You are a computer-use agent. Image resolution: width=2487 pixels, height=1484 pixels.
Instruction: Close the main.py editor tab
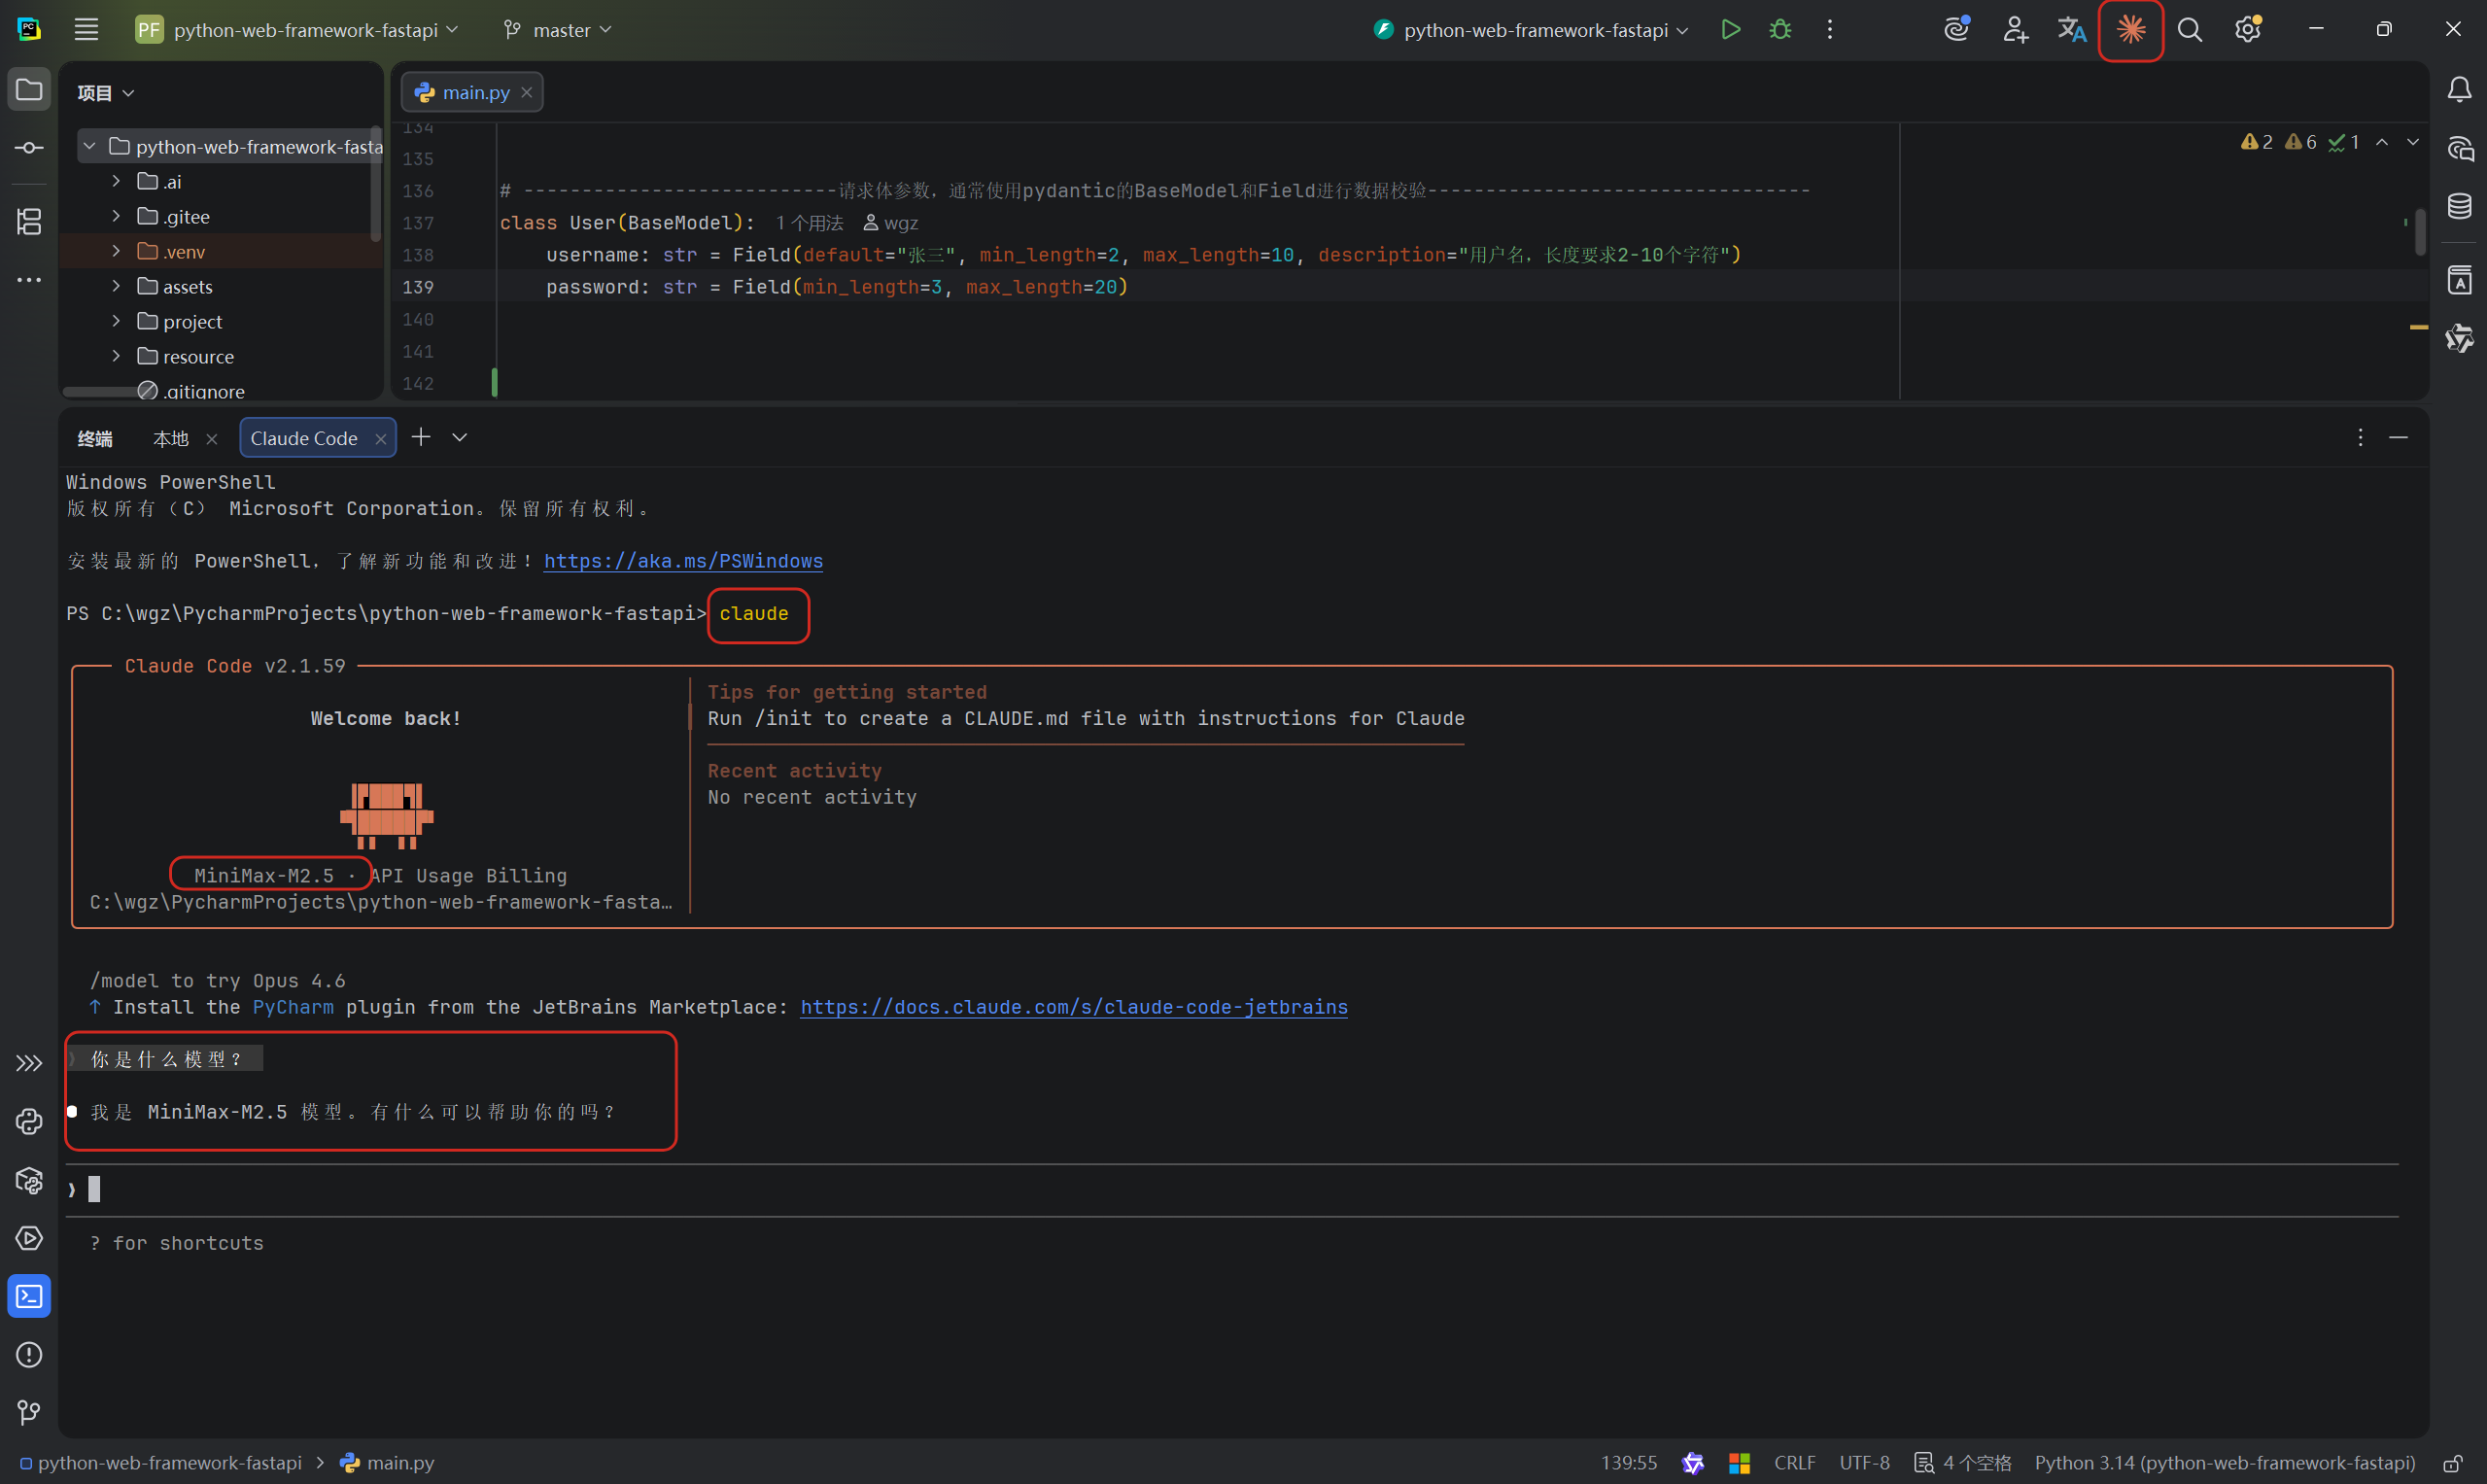[x=527, y=92]
